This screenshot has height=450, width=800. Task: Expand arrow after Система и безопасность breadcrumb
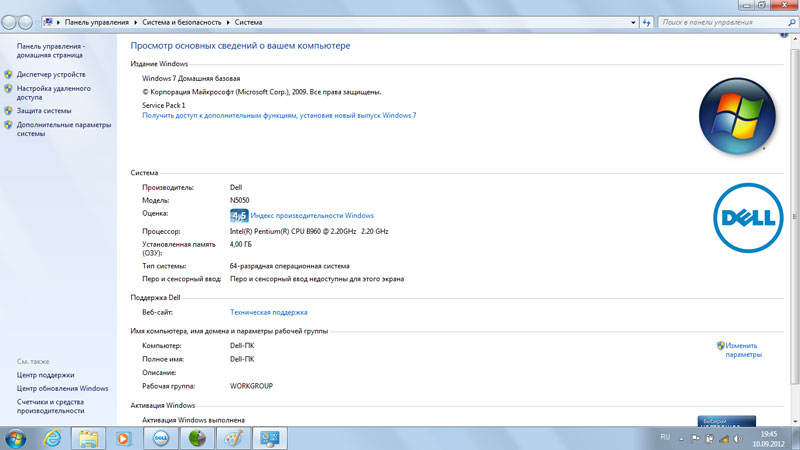(228, 22)
